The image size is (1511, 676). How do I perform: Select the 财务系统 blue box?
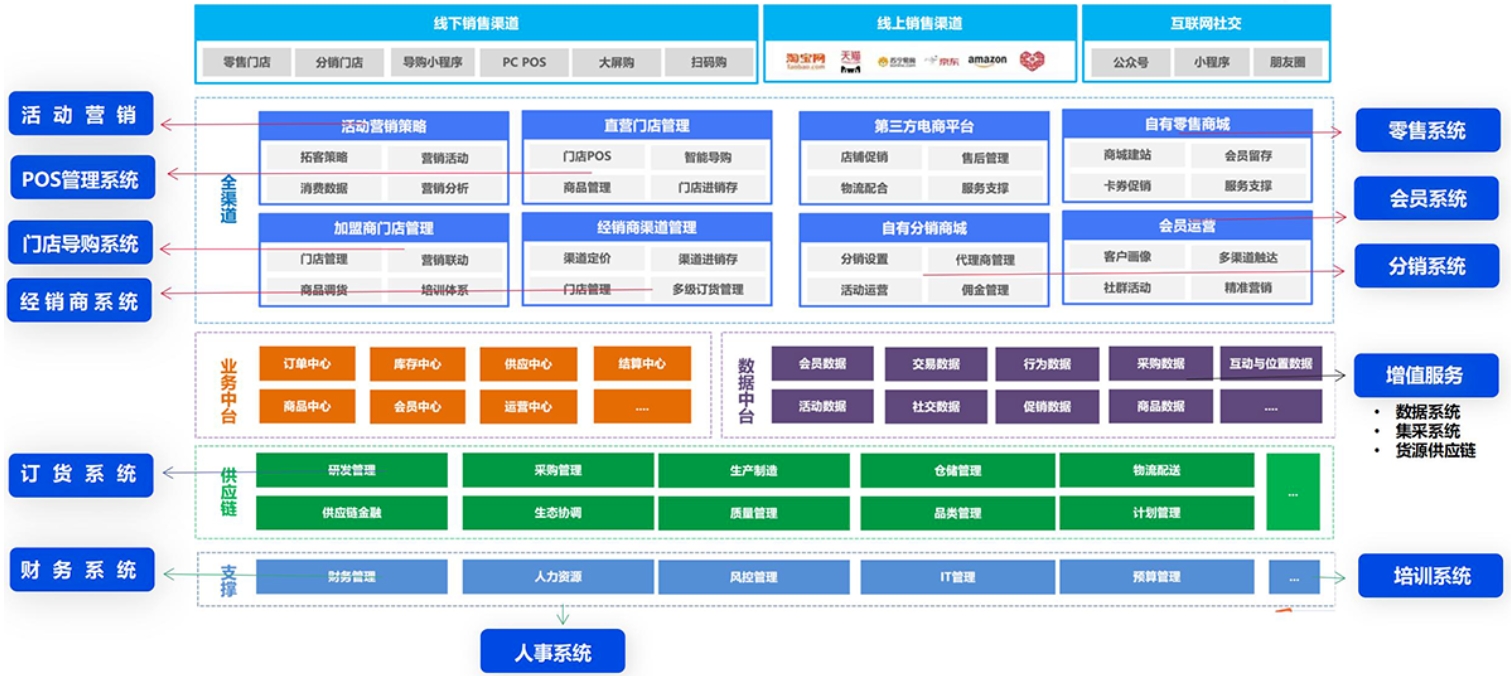tap(81, 570)
